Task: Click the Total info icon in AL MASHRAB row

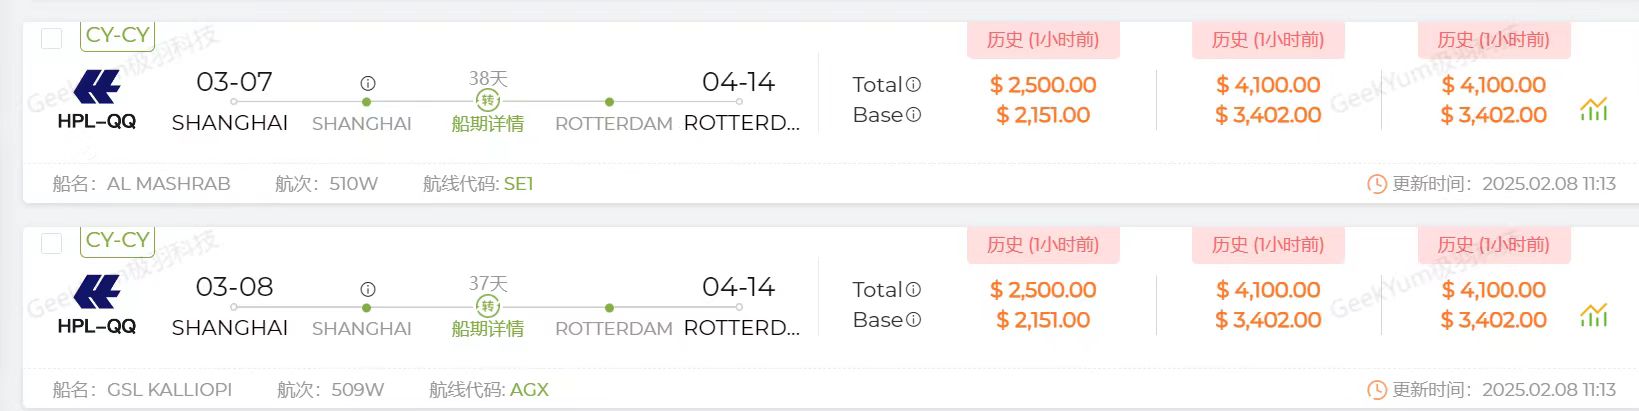Action: point(913,85)
